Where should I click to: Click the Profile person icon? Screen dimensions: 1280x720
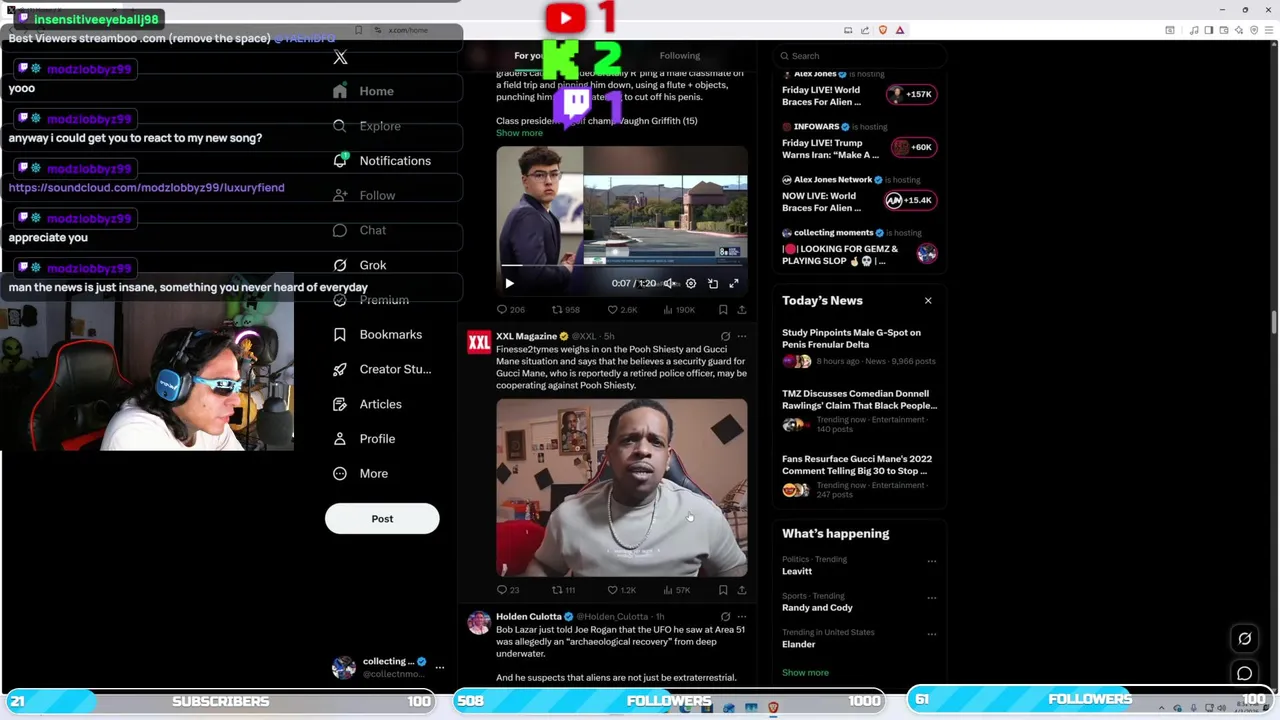pos(340,439)
